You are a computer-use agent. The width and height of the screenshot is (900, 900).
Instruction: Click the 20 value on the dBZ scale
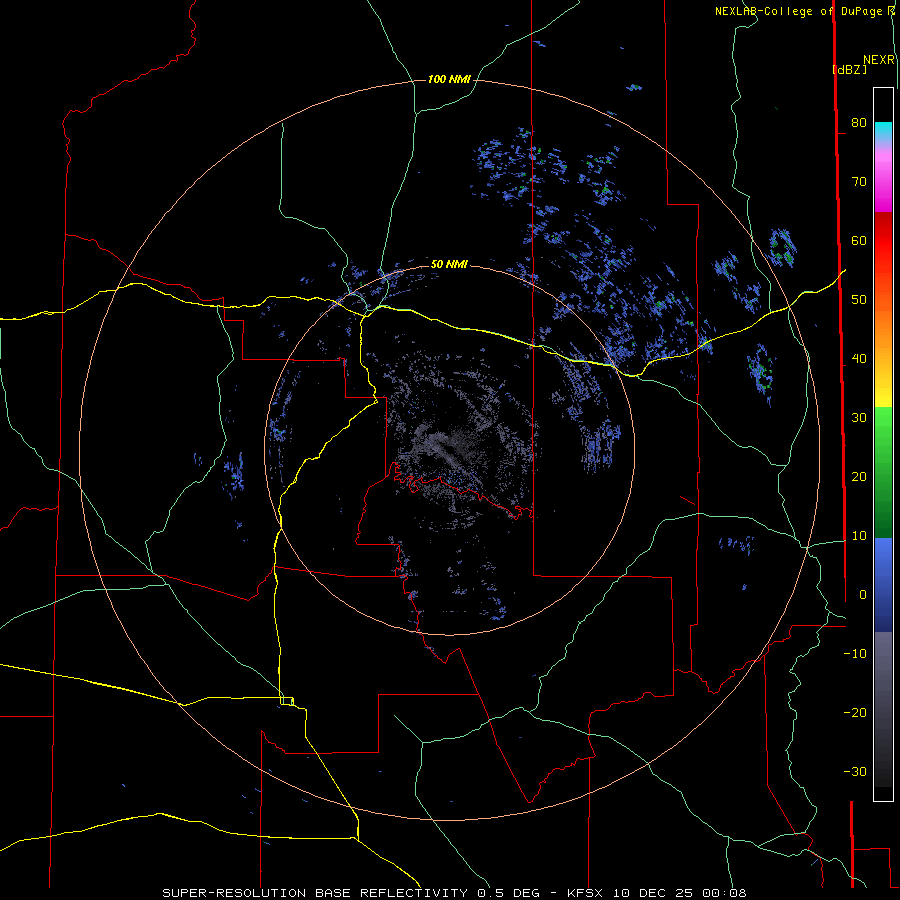[x=859, y=476]
